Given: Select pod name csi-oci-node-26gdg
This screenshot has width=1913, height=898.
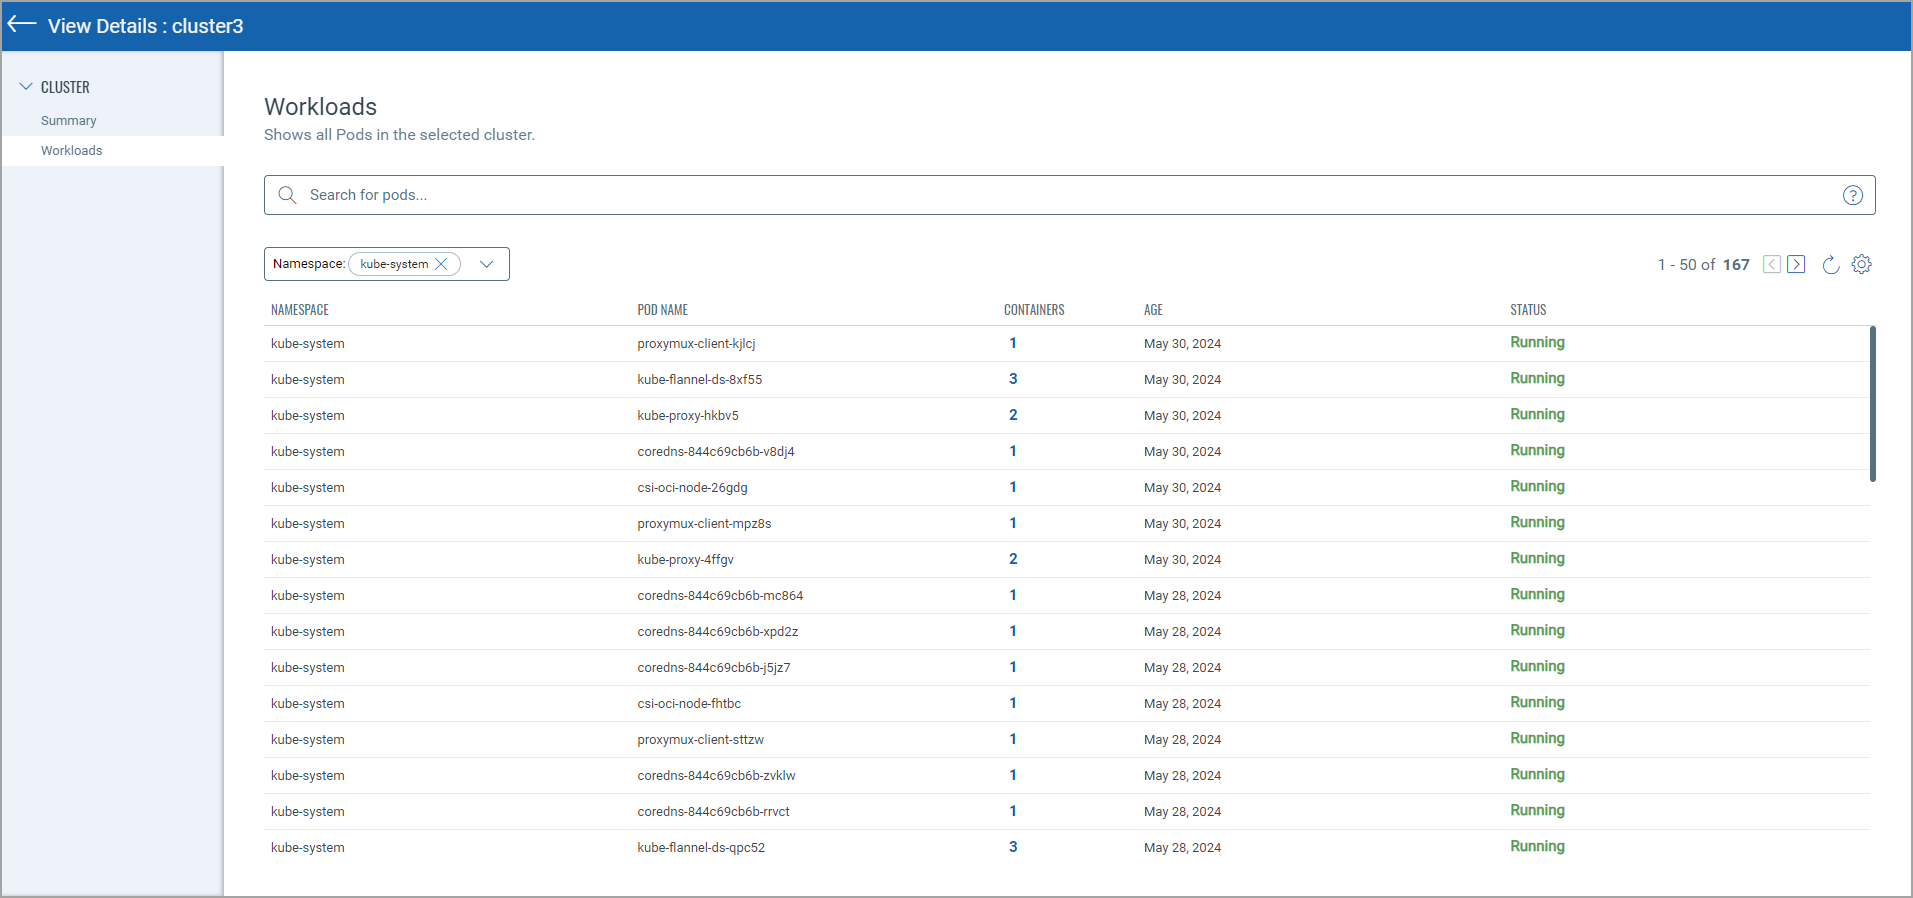Looking at the screenshot, I should tap(692, 488).
